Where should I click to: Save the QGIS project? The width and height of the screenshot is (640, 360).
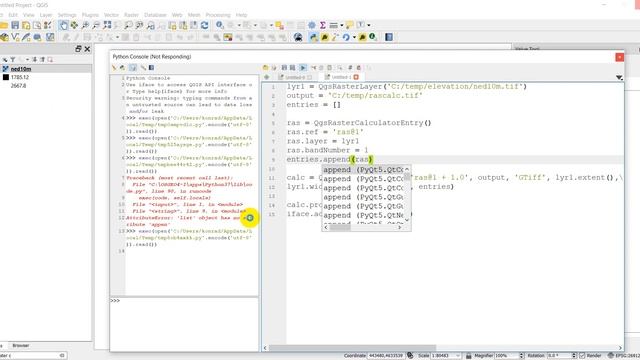15,25
